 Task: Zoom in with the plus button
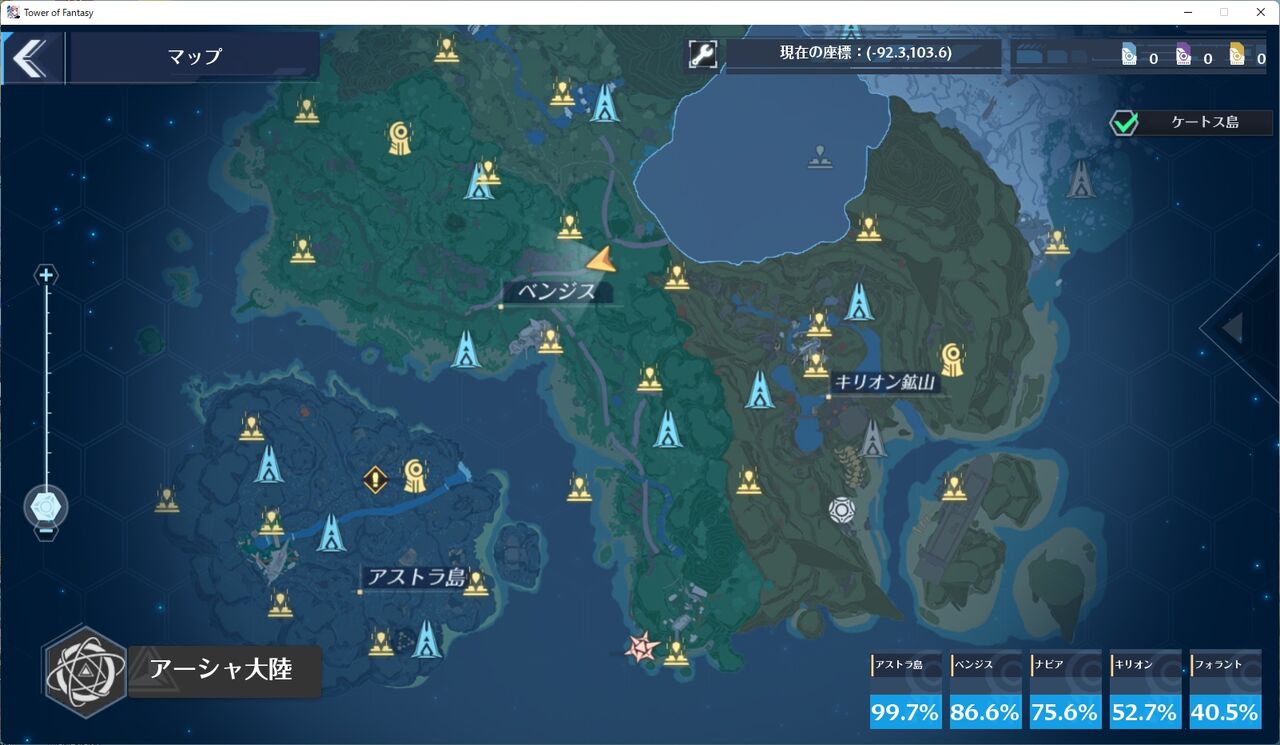point(46,275)
